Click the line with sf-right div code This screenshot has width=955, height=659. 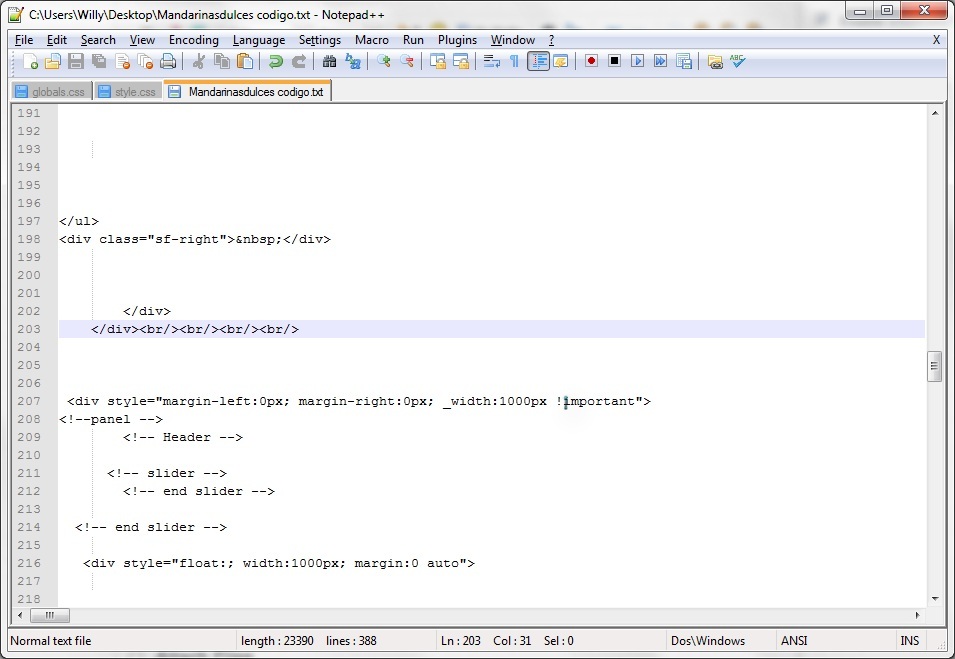(195, 239)
